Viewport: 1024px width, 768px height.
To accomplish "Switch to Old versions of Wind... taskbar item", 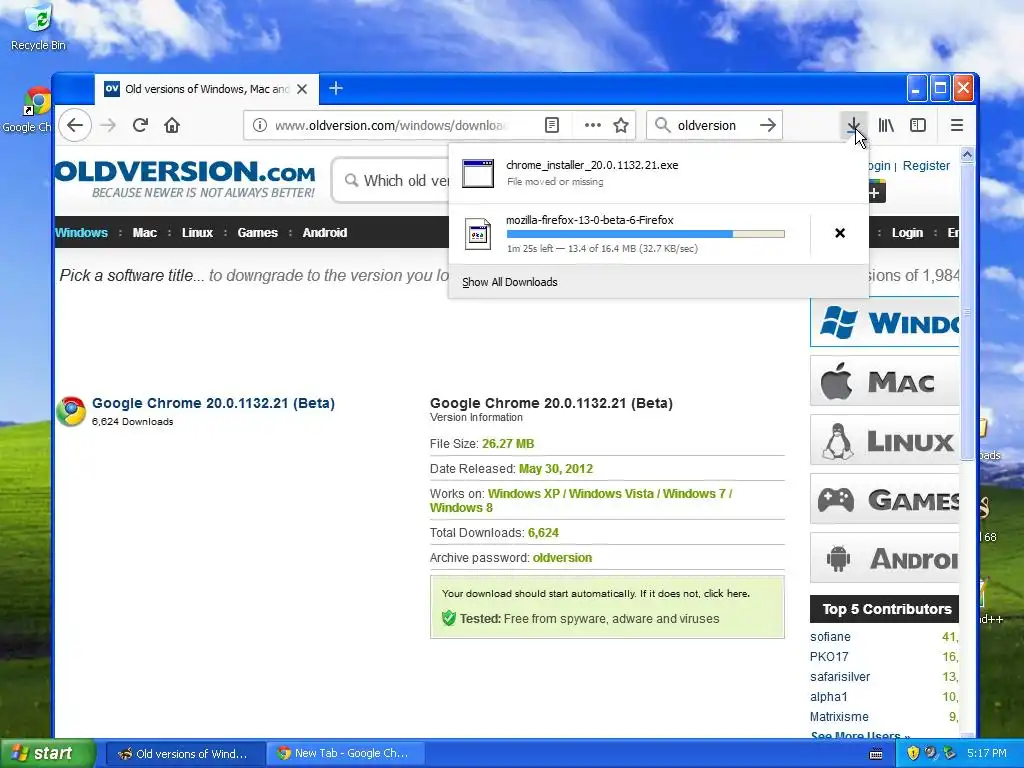I will tap(185, 754).
